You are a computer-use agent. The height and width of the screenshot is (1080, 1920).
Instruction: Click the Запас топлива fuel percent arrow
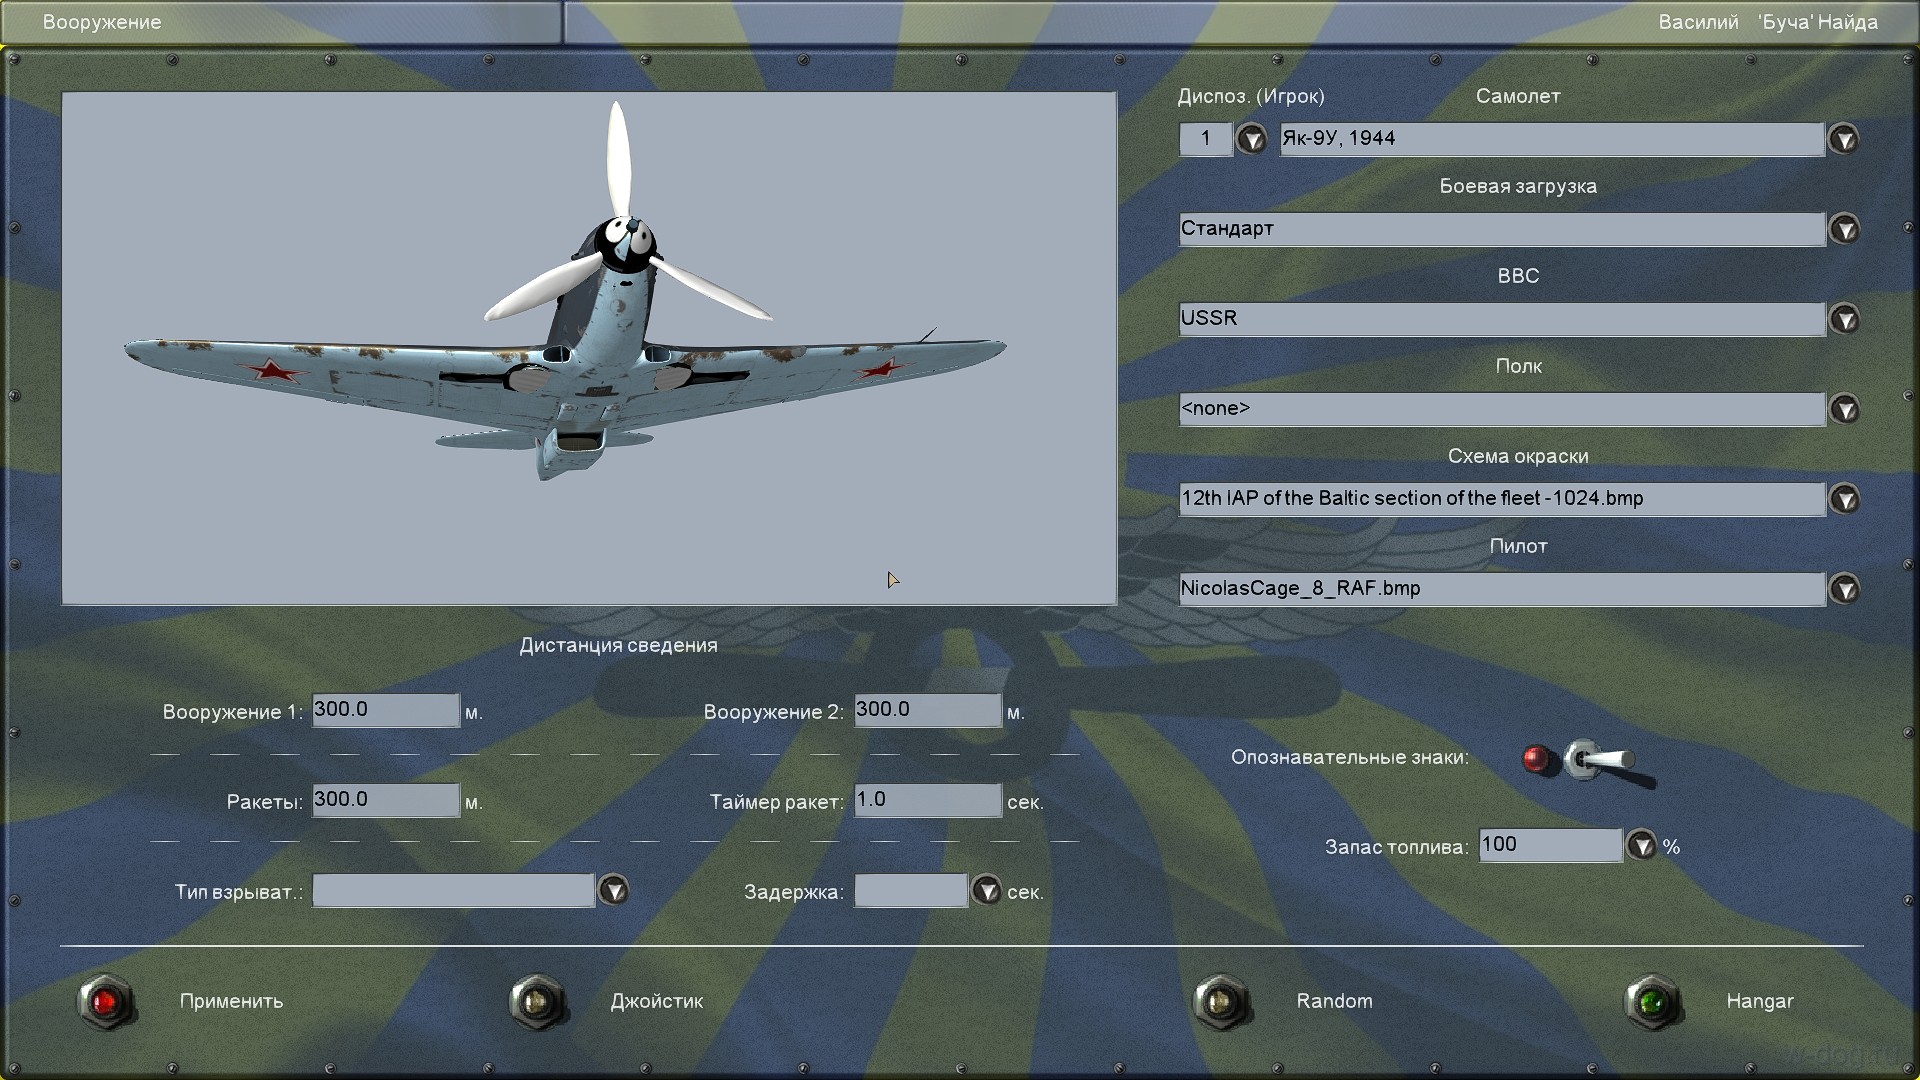pos(1641,846)
